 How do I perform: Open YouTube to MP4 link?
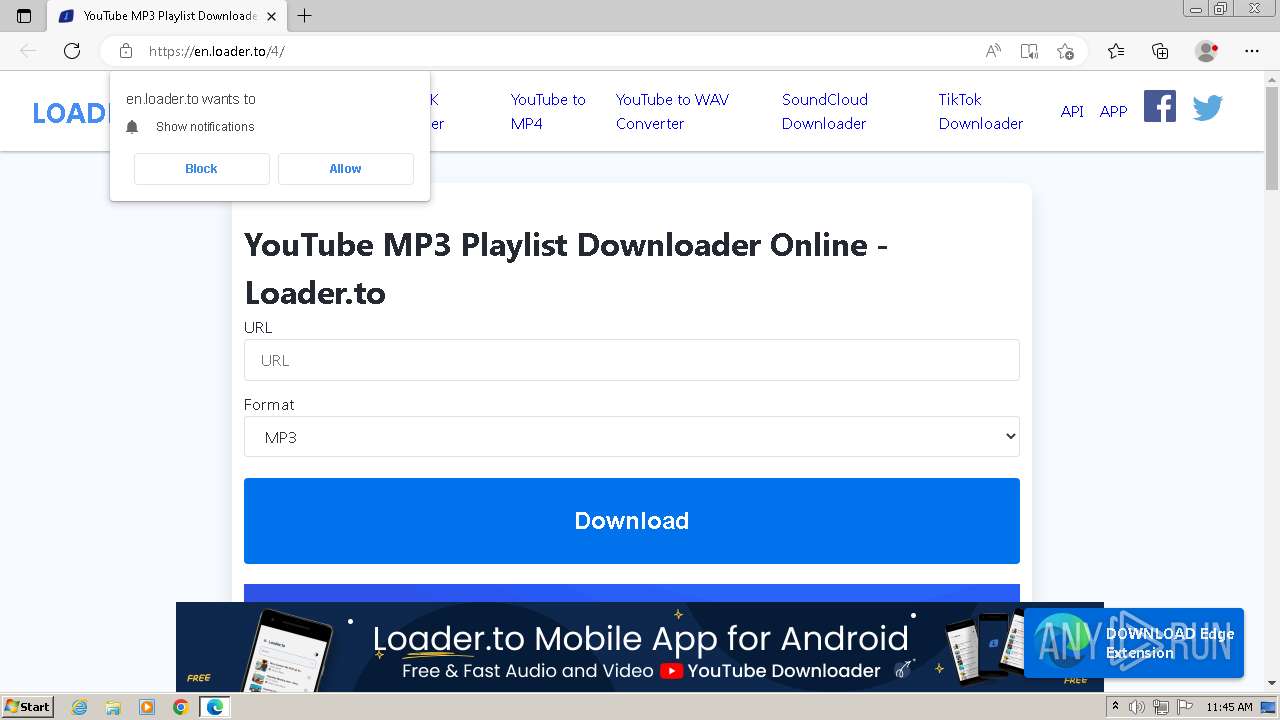click(548, 111)
